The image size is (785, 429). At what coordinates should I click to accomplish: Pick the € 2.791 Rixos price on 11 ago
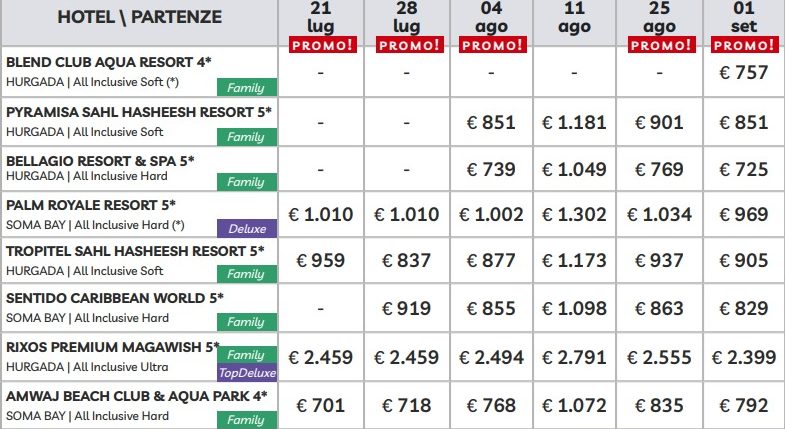click(x=574, y=357)
